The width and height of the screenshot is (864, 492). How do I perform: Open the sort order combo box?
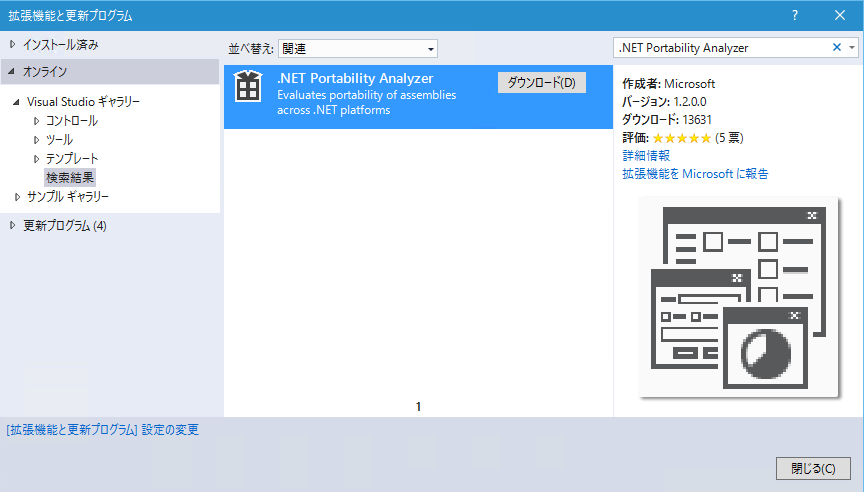coord(358,49)
